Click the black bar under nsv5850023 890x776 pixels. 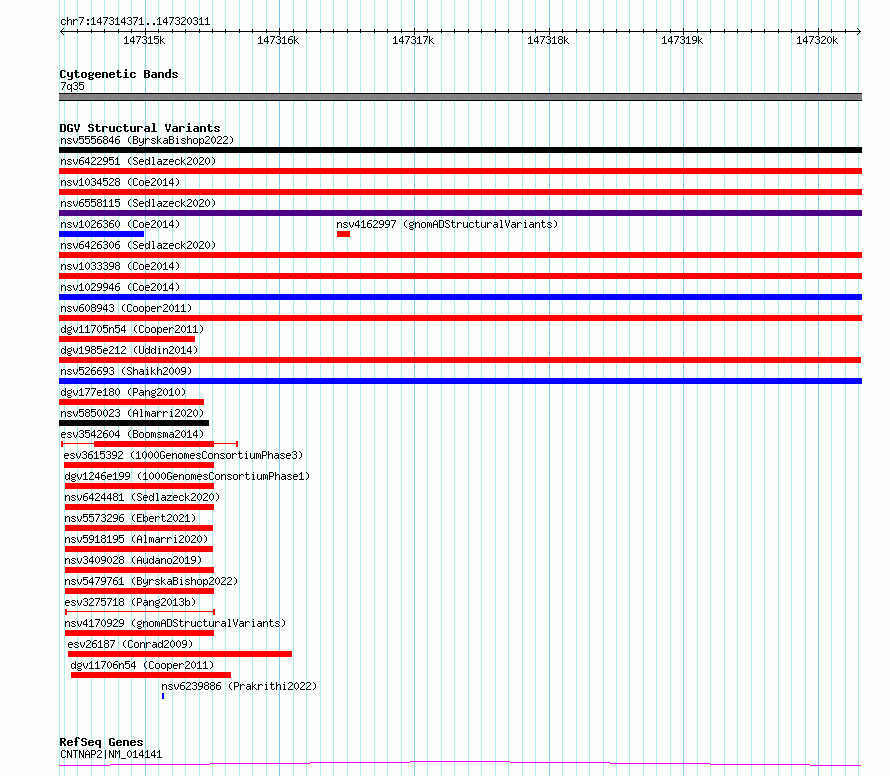pyautogui.click(x=134, y=423)
